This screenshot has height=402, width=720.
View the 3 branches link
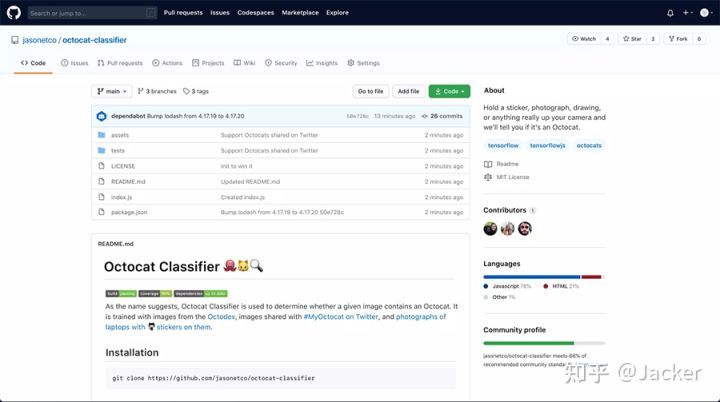(157, 91)
